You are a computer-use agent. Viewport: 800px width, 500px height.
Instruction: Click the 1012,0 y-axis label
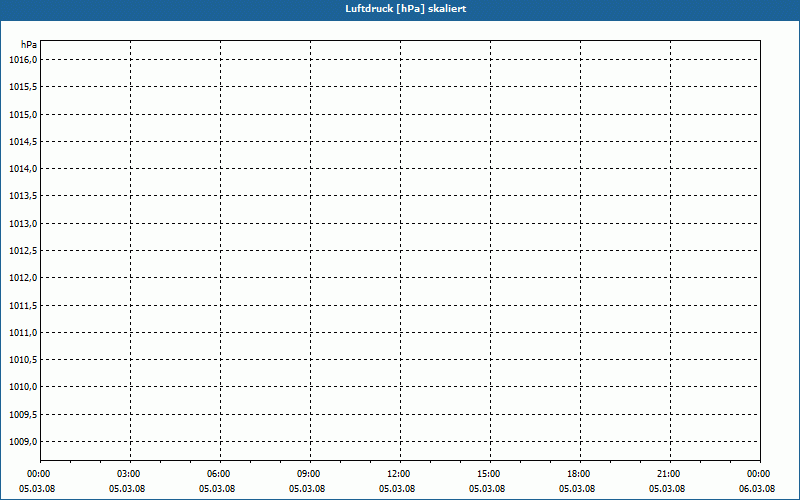[x=23, y=278]
